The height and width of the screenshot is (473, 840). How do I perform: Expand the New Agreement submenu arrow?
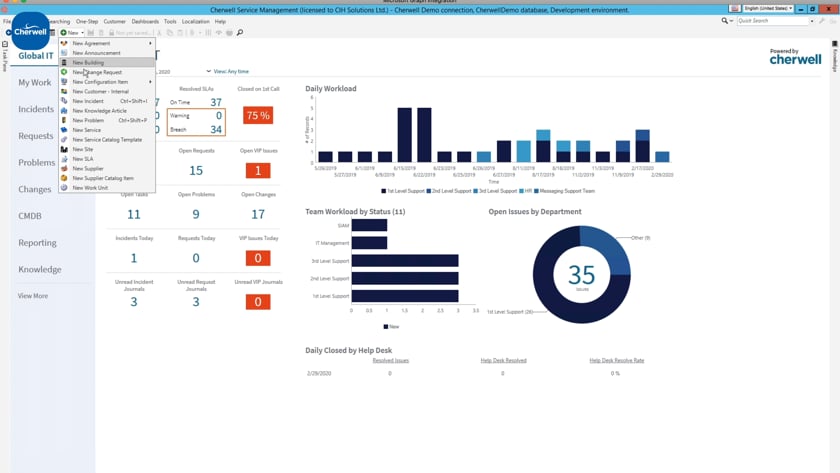coord(150,43)
